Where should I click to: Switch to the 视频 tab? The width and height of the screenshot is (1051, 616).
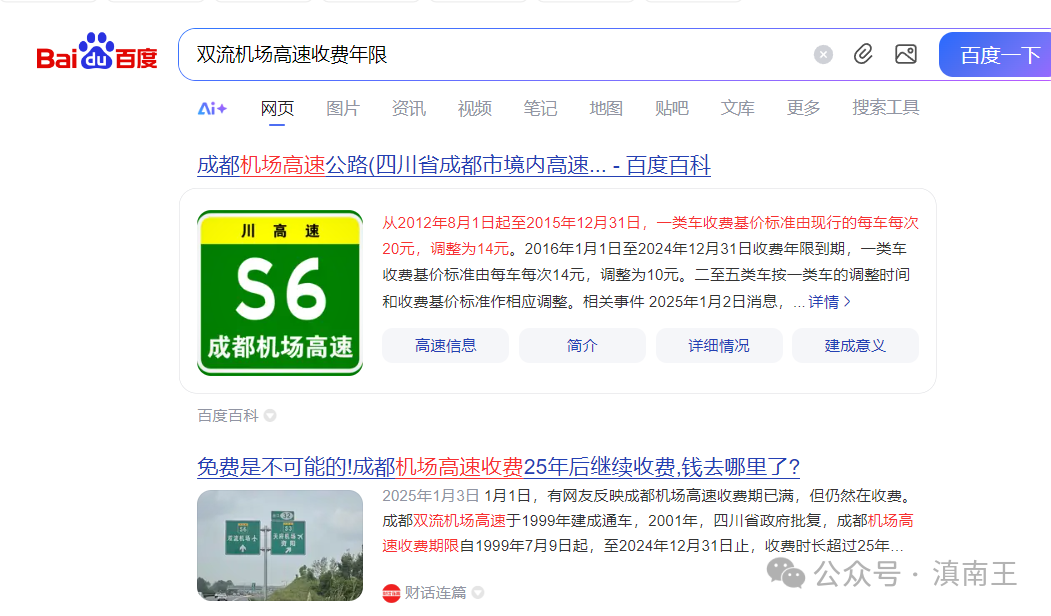point(475,108)
